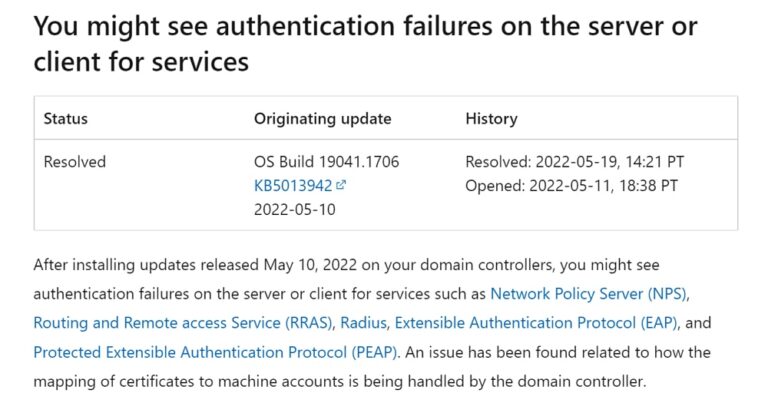The height and width of the screenshot is (406, 768).
Task: Click the Resolved: 2022-05-19 history entry
Action: tap(575, 162)
